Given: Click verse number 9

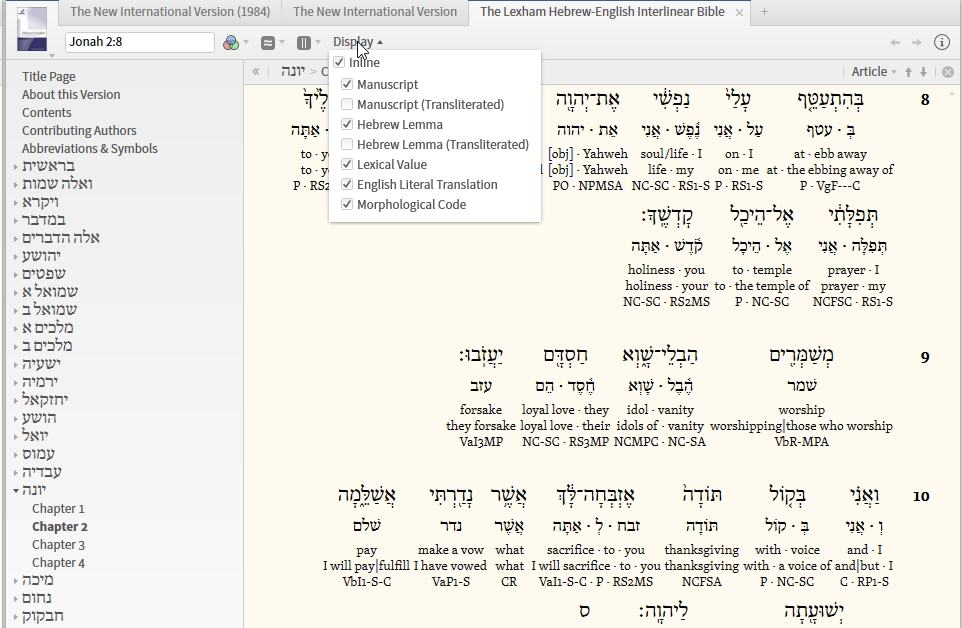Looking at the screenshot, I should tap(925, 357).
